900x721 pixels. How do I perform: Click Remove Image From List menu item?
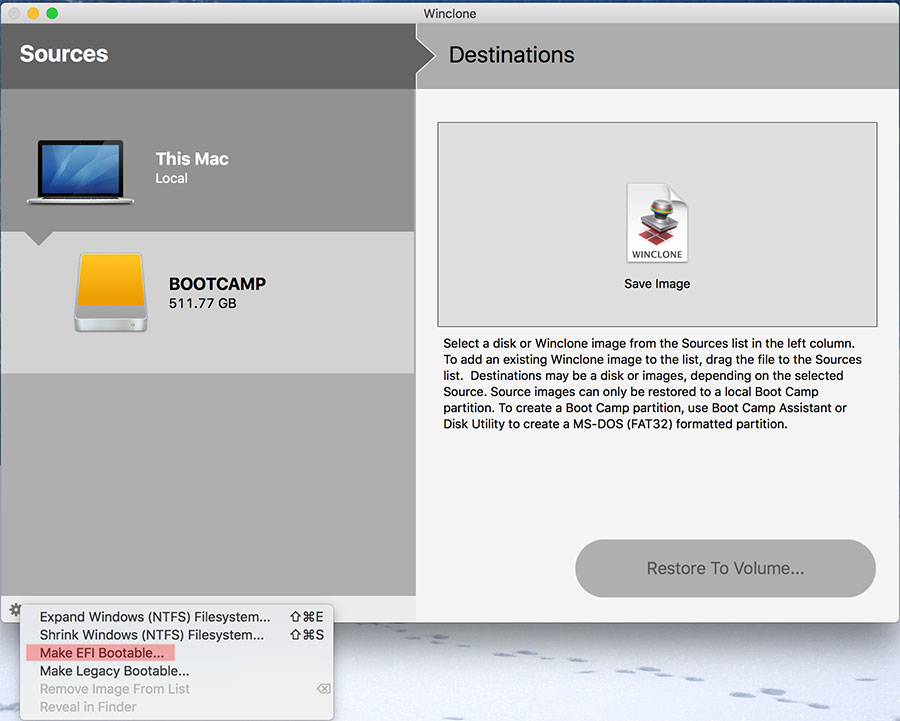pos(177,689)
